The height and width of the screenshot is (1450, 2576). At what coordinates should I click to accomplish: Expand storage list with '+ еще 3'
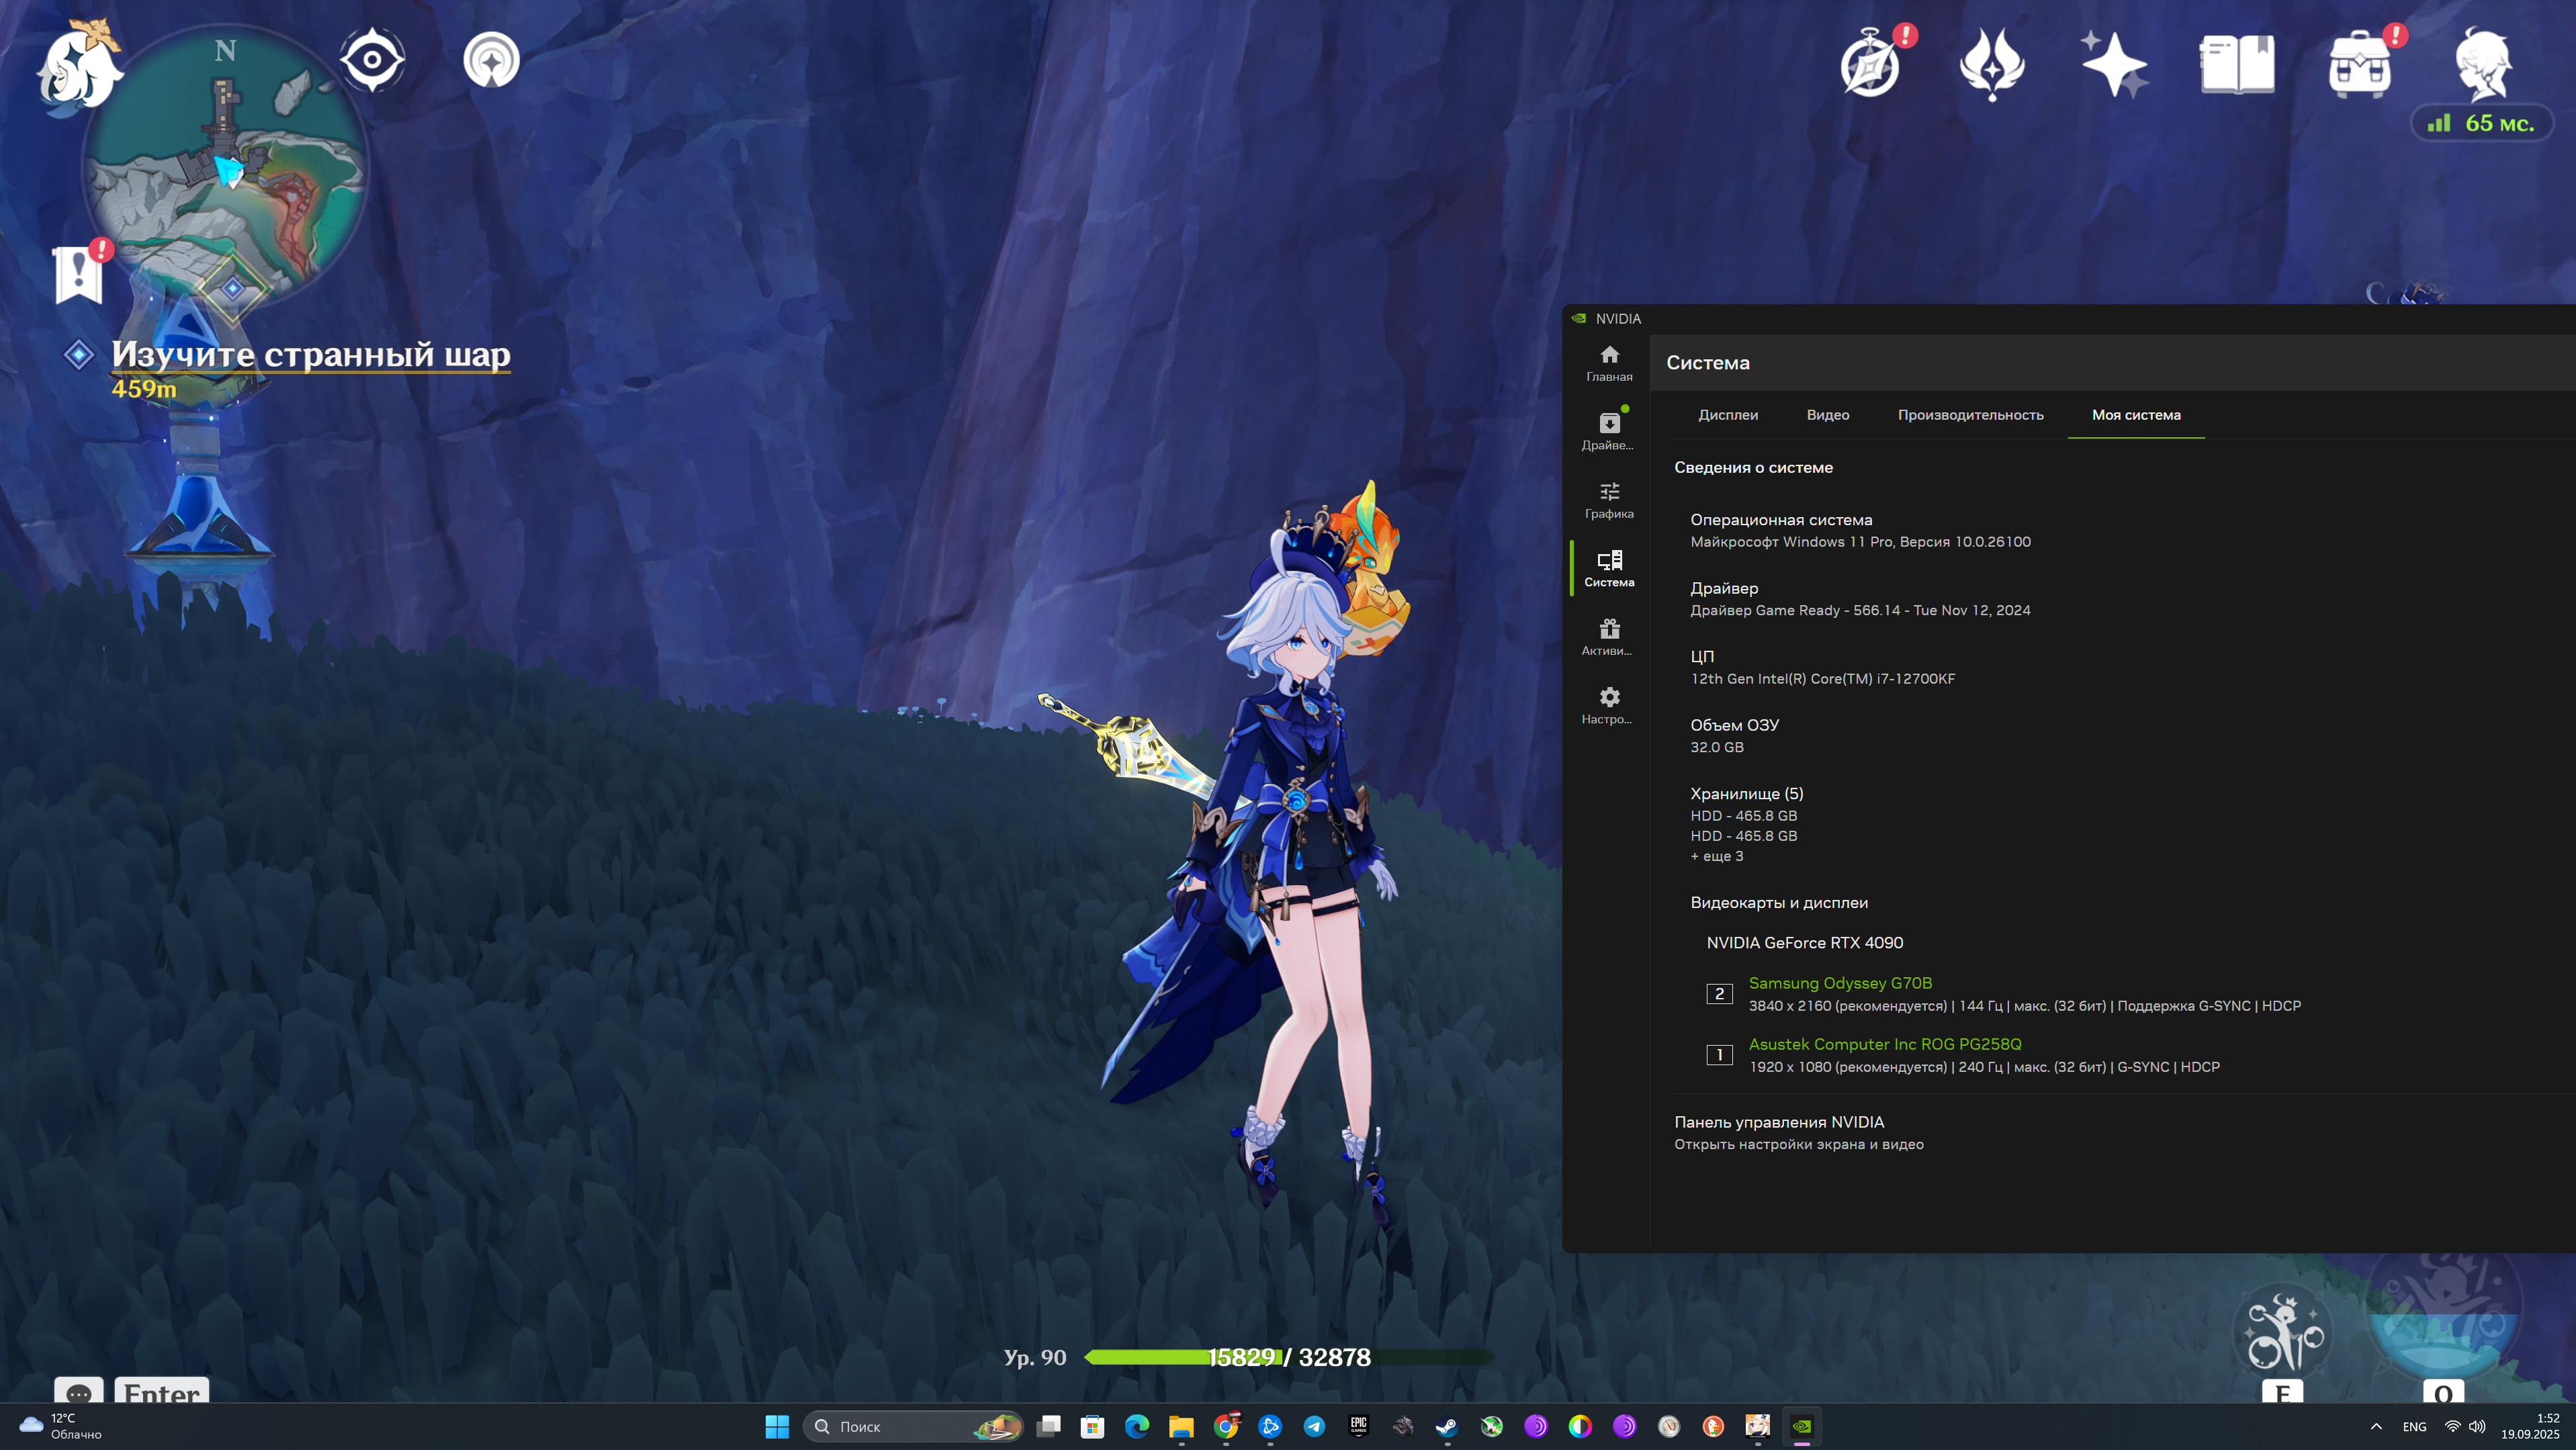[1716, 856]
